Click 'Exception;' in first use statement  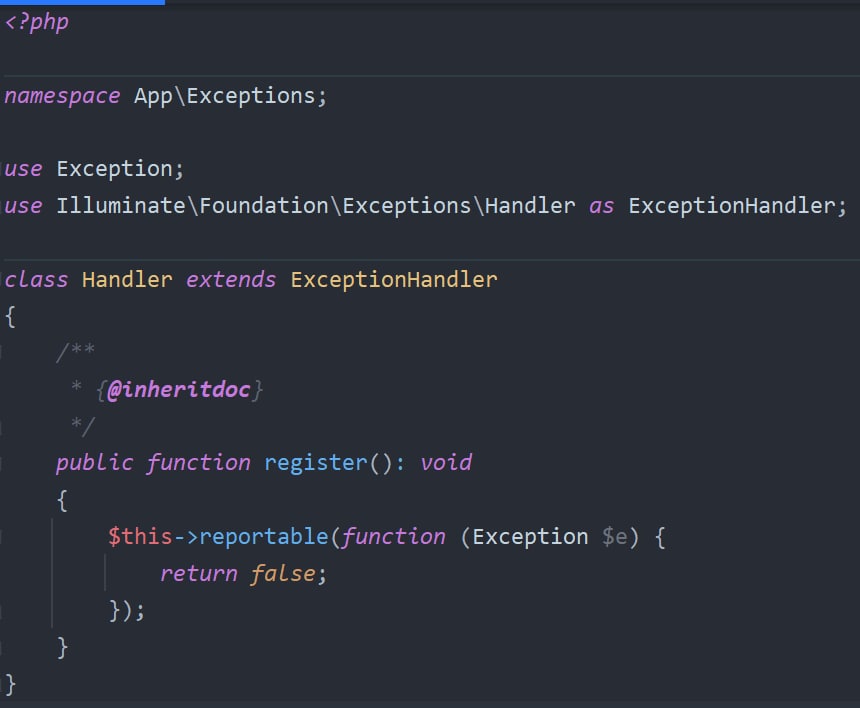120,169
